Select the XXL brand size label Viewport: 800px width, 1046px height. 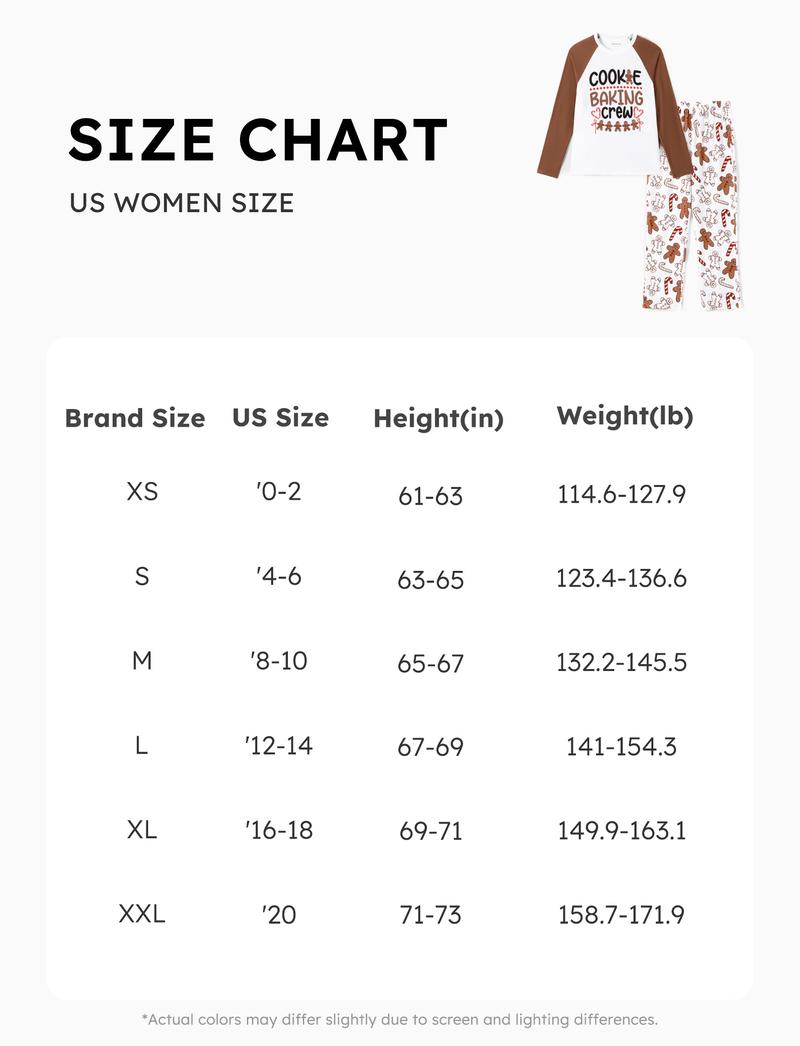142,913
